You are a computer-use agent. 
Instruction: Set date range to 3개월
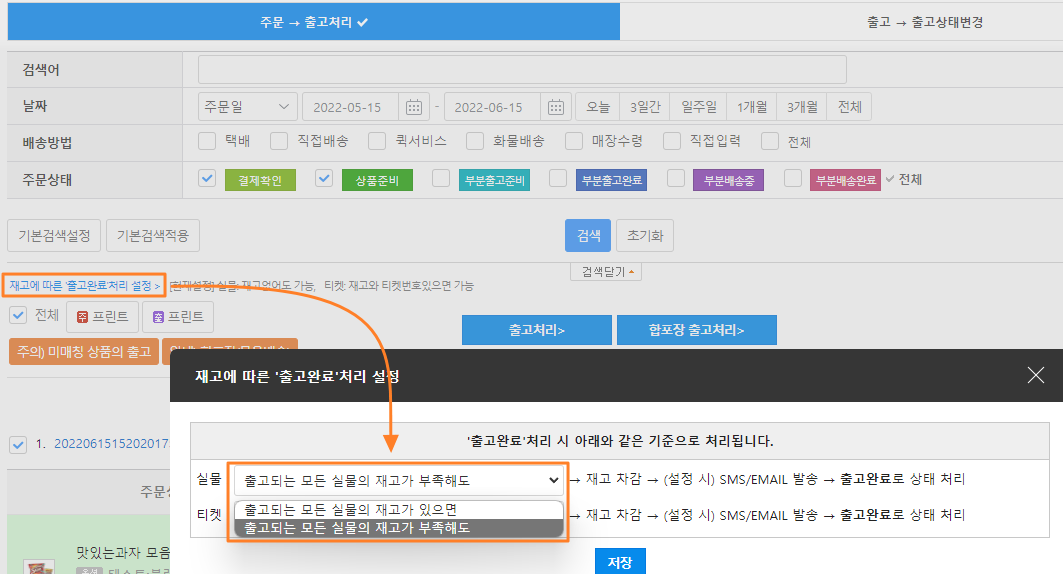(x=802, y=107)
